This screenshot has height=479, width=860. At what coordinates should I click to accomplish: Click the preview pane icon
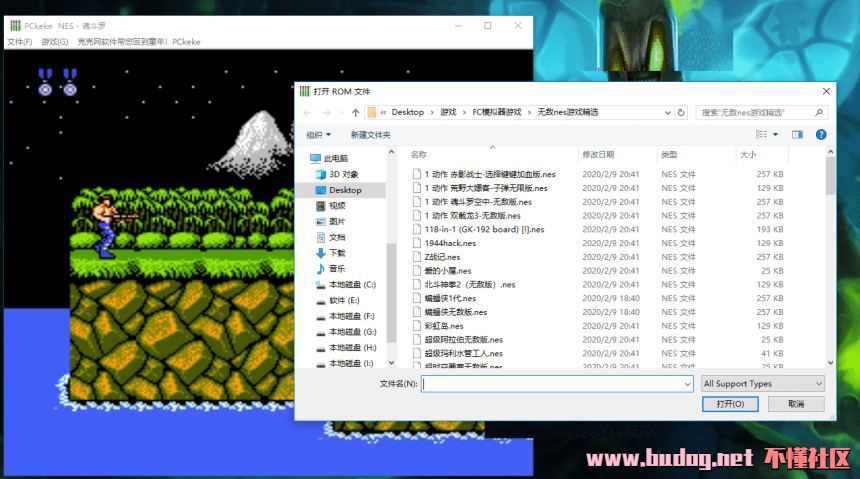pyautogui.click(x=797, y=134)
